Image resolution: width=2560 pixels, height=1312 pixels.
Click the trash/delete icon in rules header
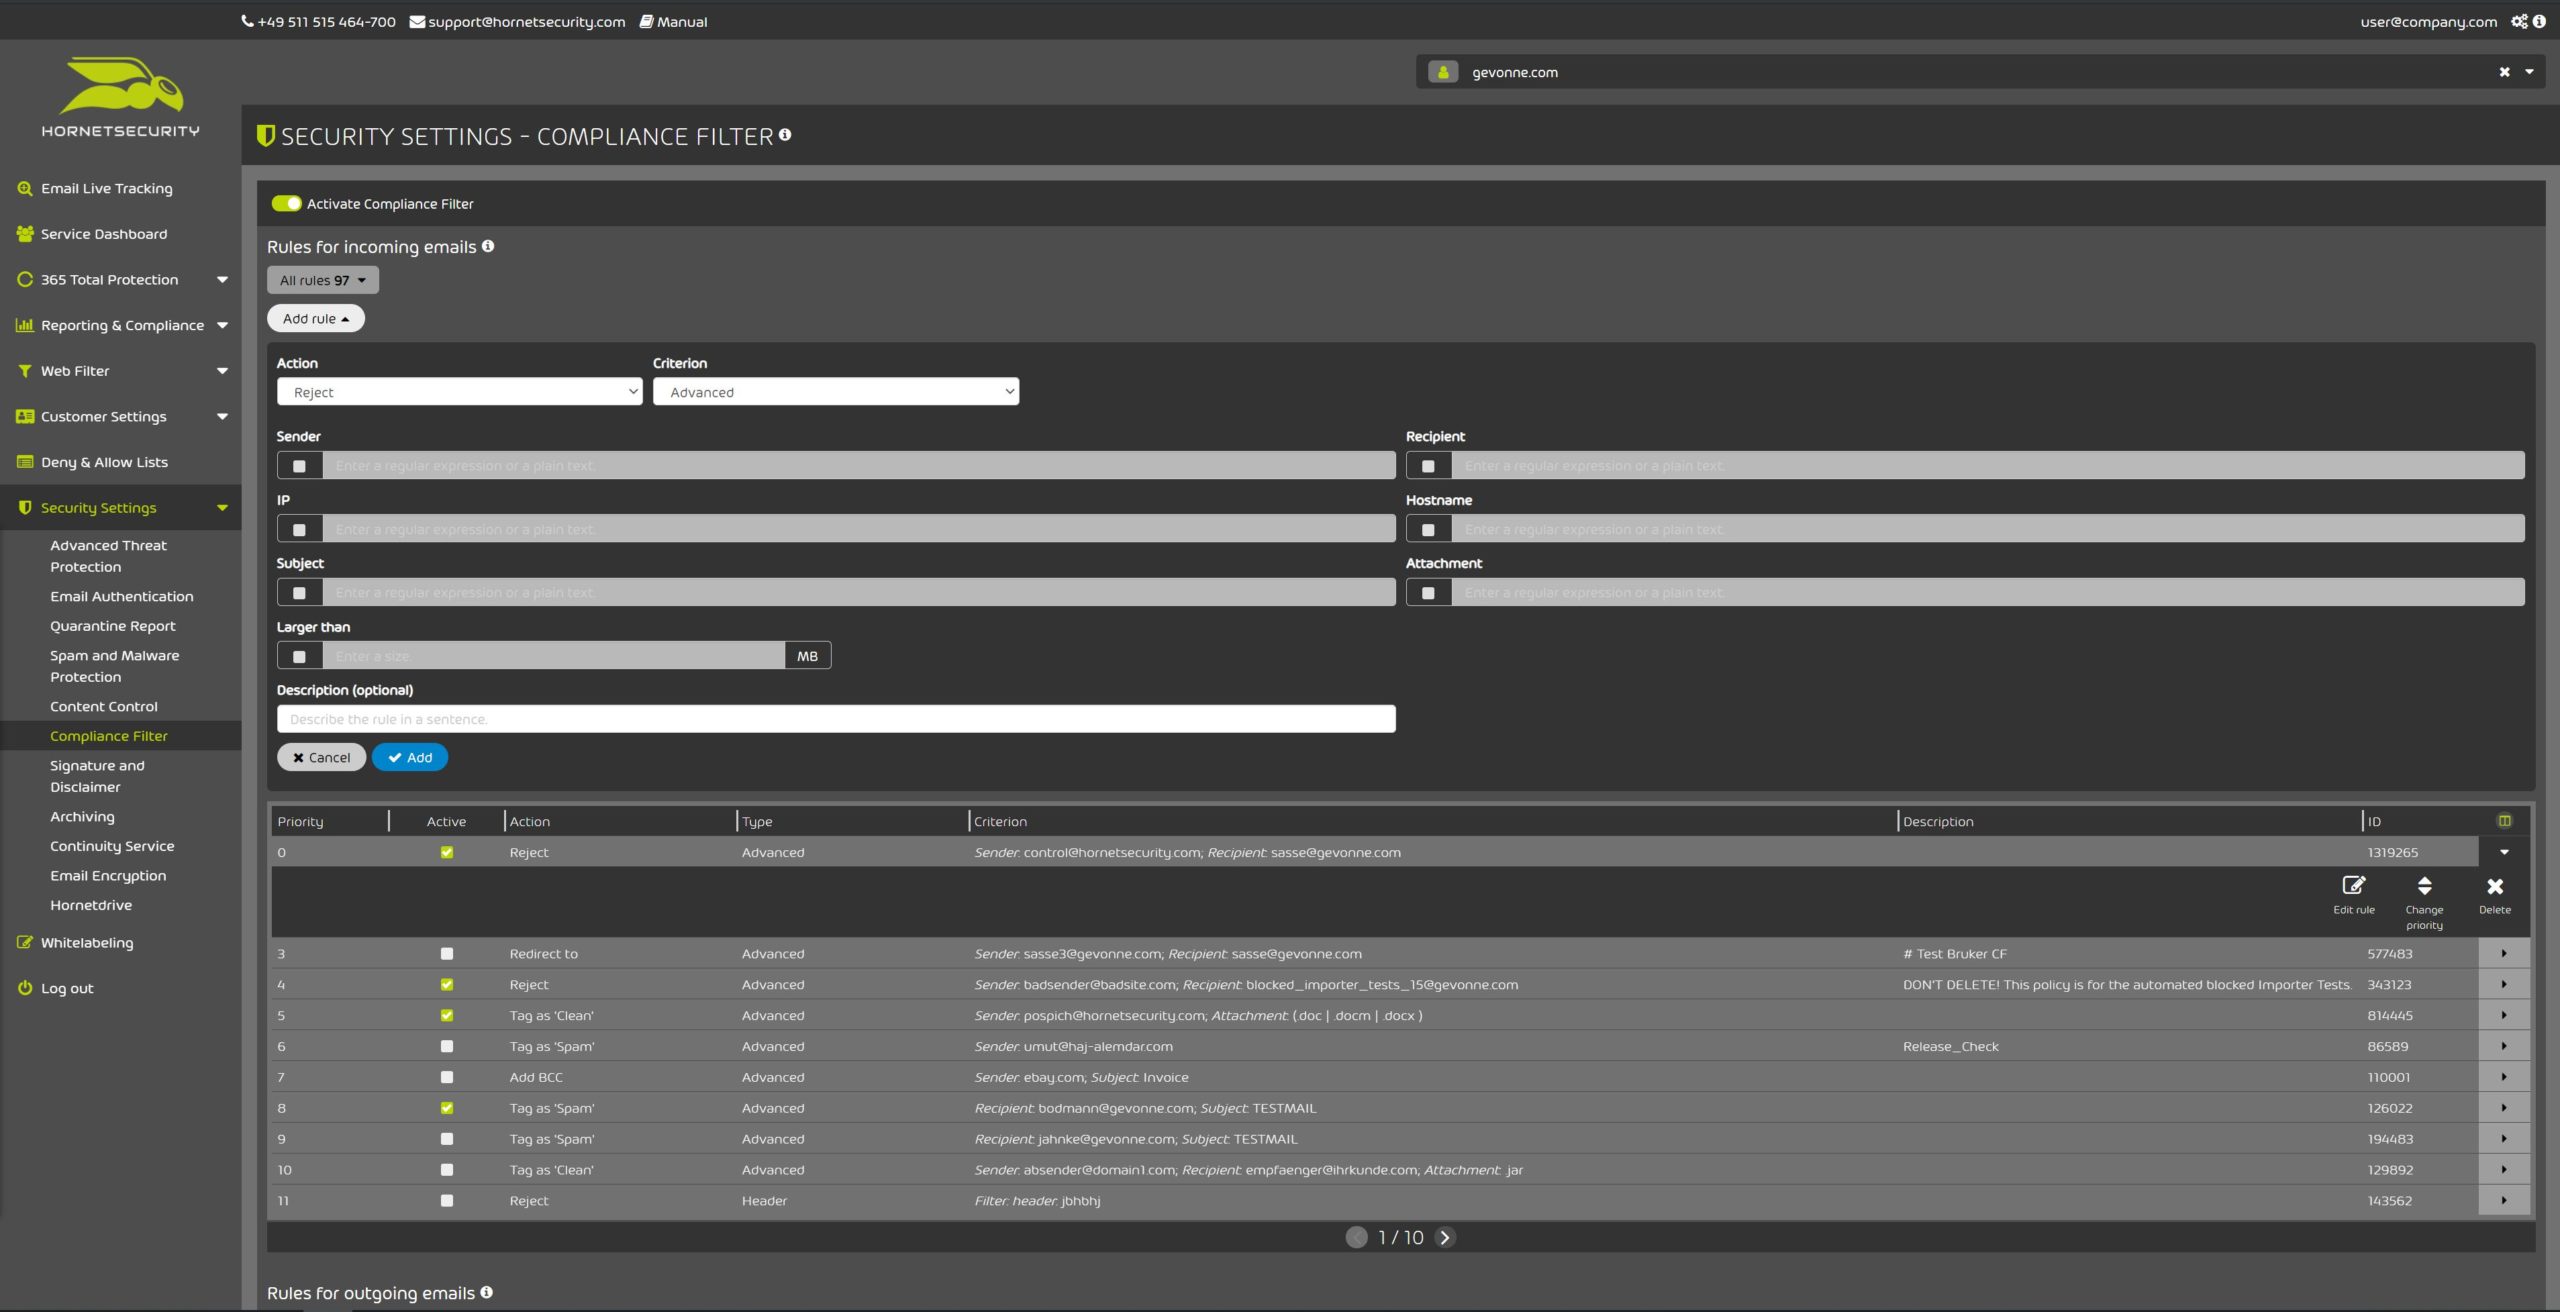(2503, 822)
